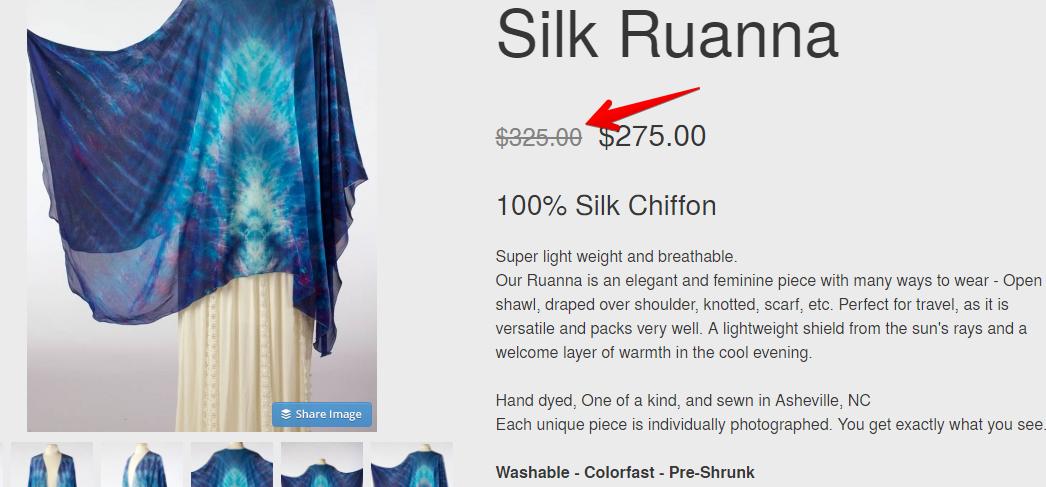Click the 'Each unique piece is individually photographed' sentence
Image resolution: width=1046 pixels, height=487 pixels.
point(770,425)
